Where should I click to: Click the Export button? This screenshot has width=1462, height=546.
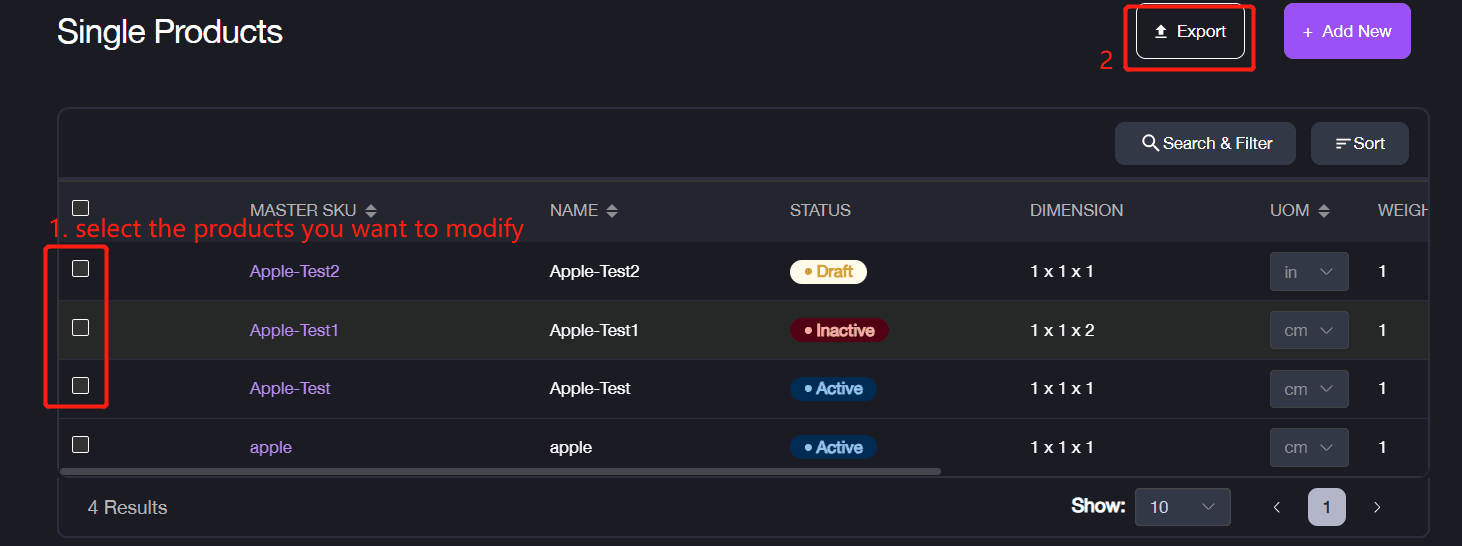point(1190,32)
